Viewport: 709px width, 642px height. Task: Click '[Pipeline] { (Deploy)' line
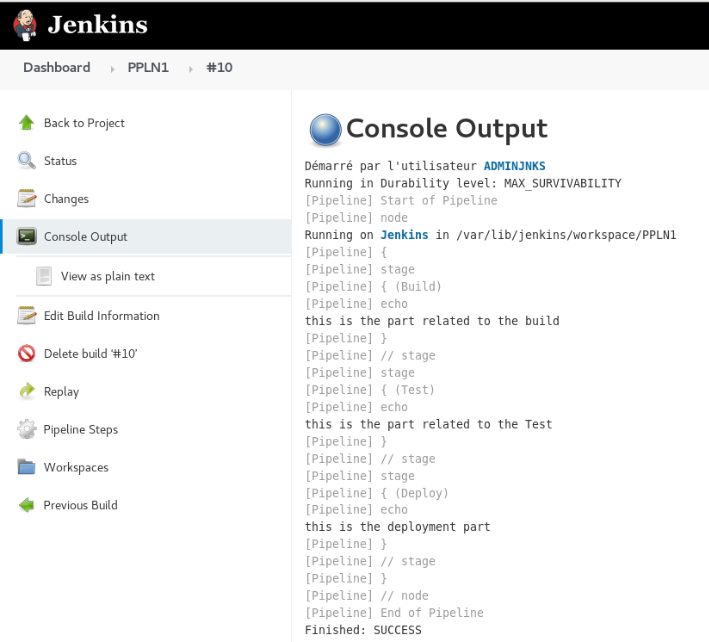(377, 493)
